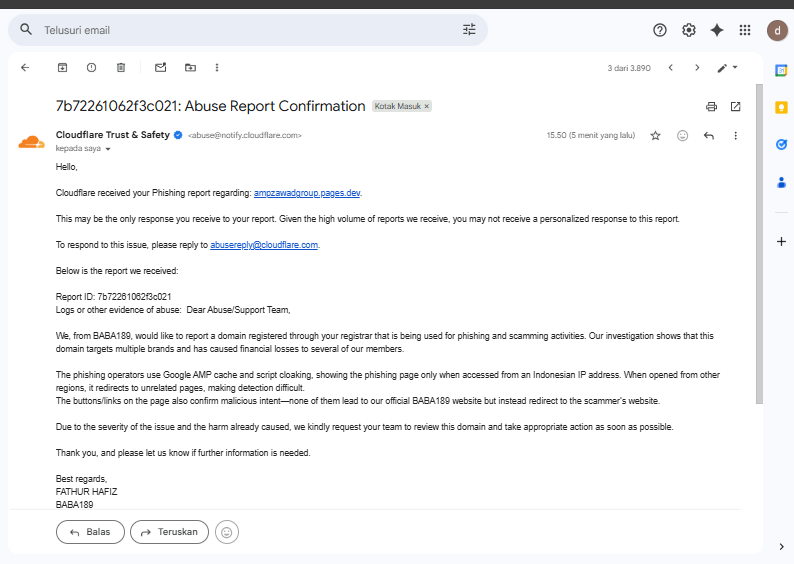The height and width of the screenshot is (564, 794).
Task: Click the vertical scrollbar of the email
Action: click(759, 244)
